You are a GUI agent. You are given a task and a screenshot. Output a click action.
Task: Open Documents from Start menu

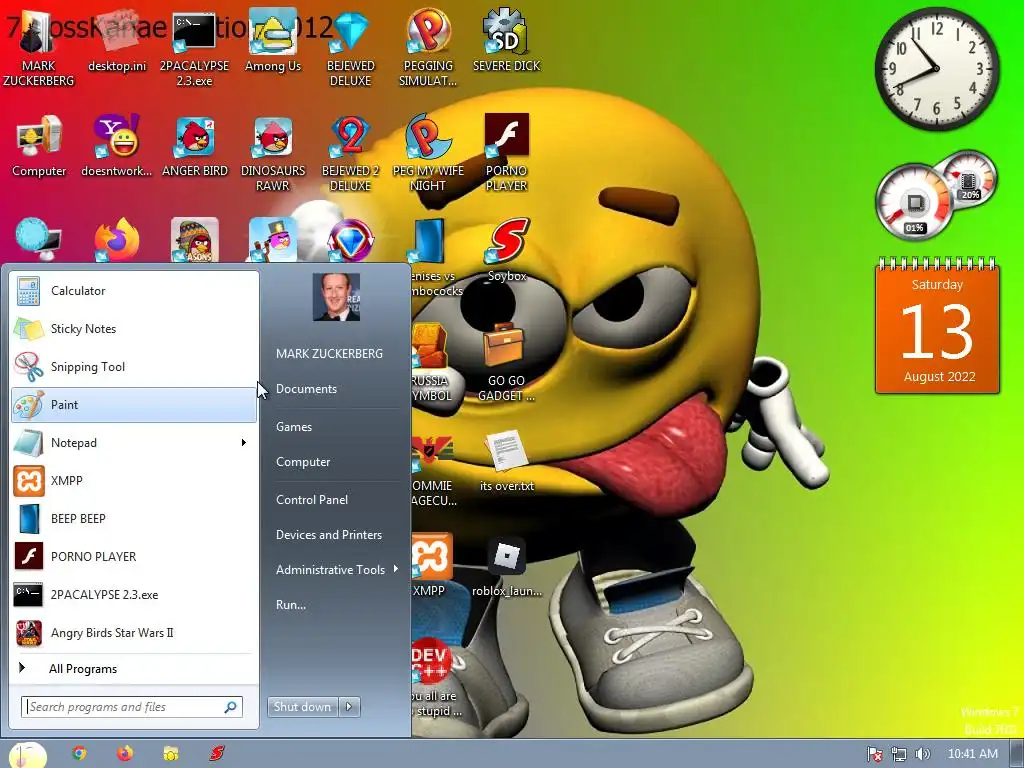[x=306, y=389]
